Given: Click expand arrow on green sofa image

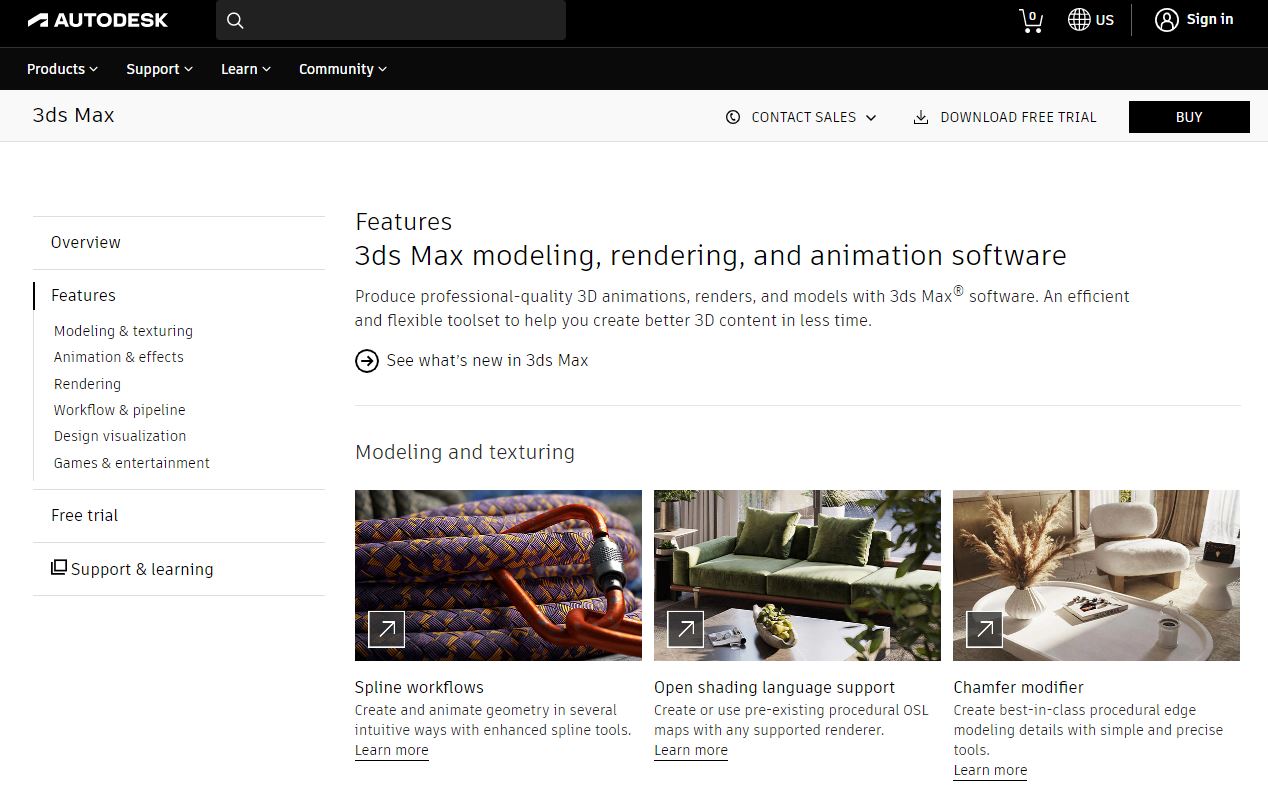Looking at the screenshot, I should (686, 629).
